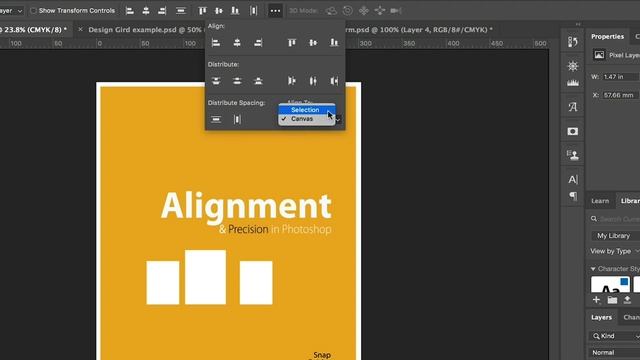Viewport: 640px width, 360px height.
Task: Distribute left edges under Distribute section
Action: tap(292, 81)
